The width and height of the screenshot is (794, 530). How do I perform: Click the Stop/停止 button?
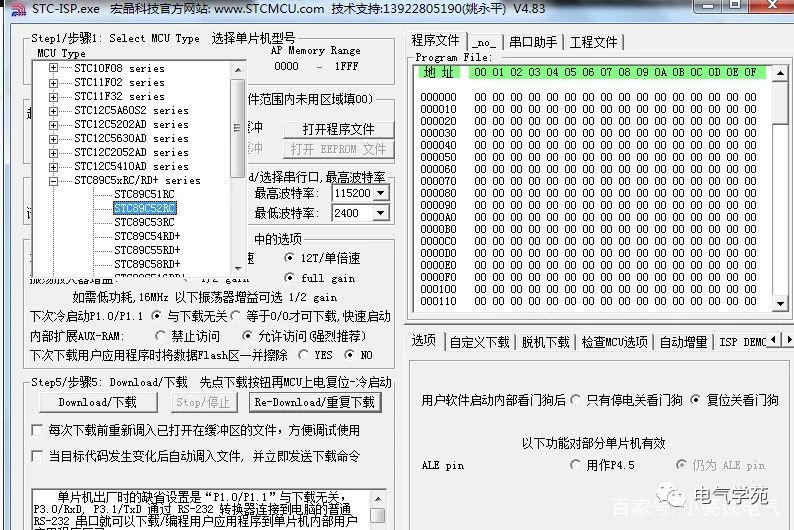click(x=203, y=402)
